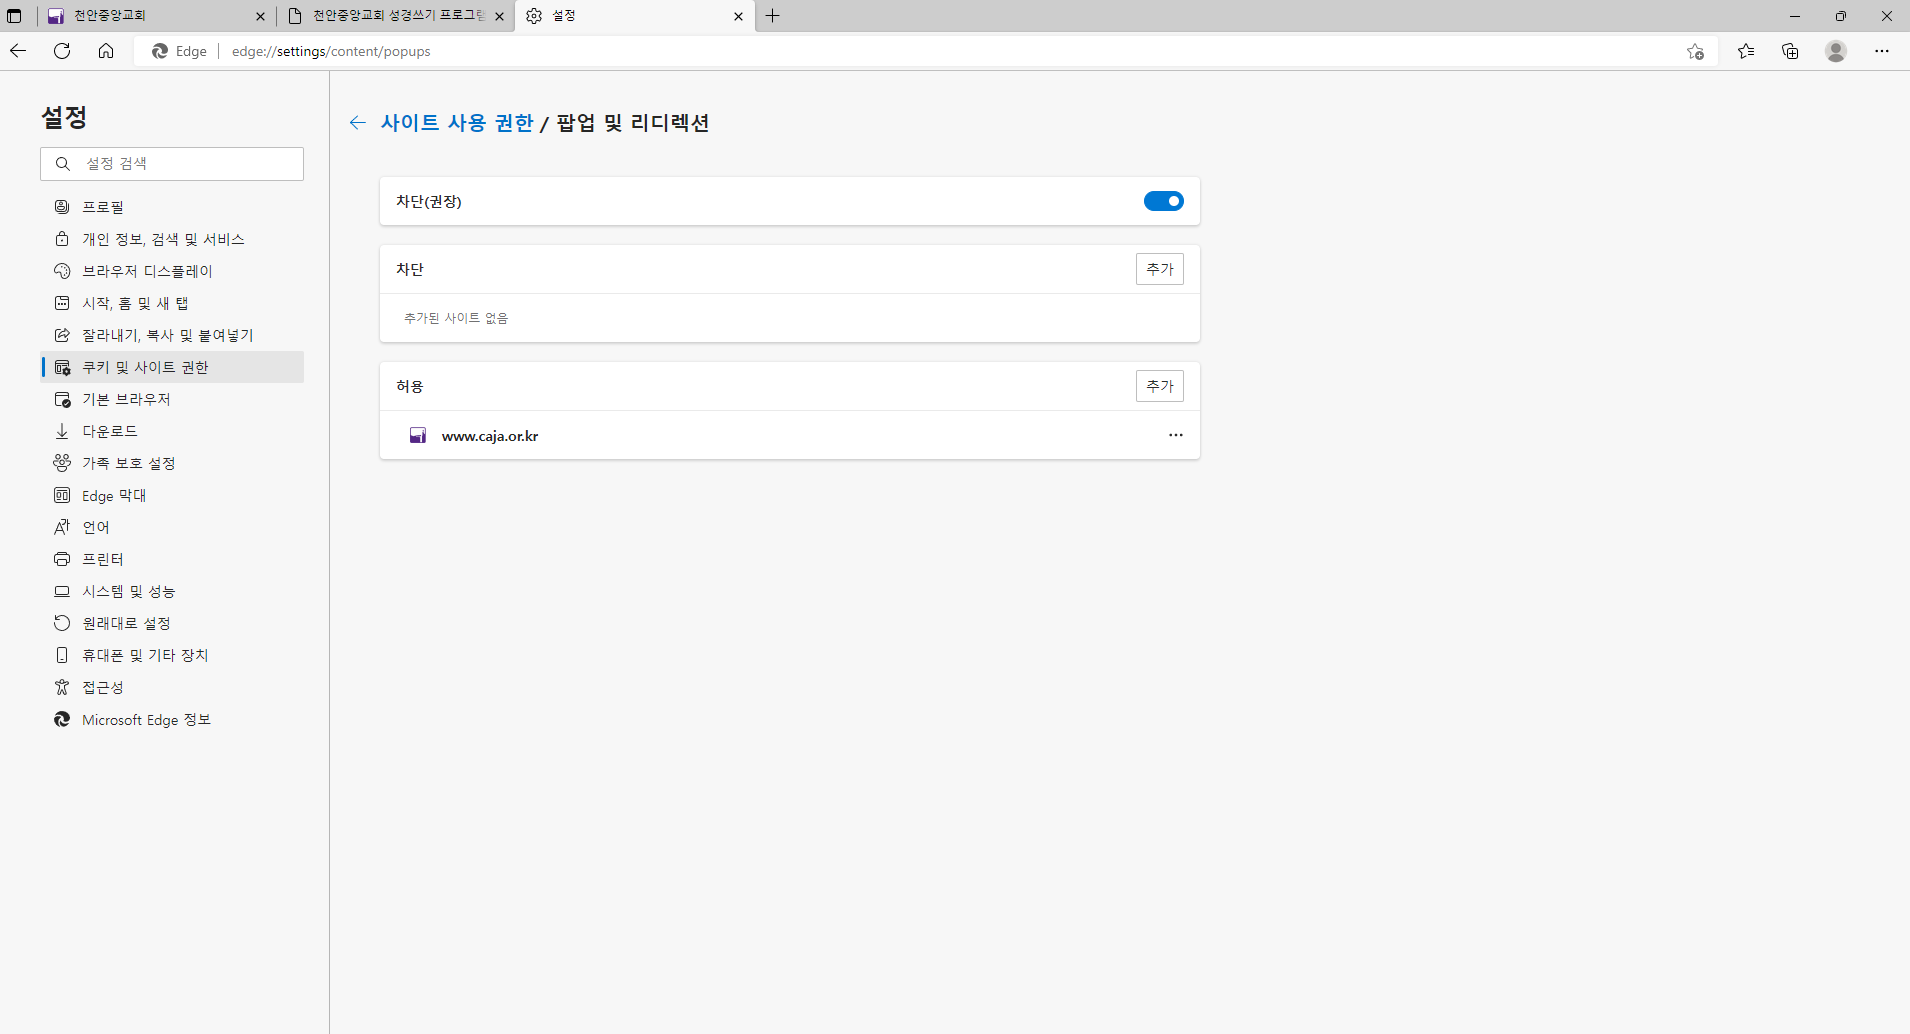
Task: Close the 천안중앙교회 성경쓰기 프로그램 tab
Action: pyautogui.click(x=499, y=16)
